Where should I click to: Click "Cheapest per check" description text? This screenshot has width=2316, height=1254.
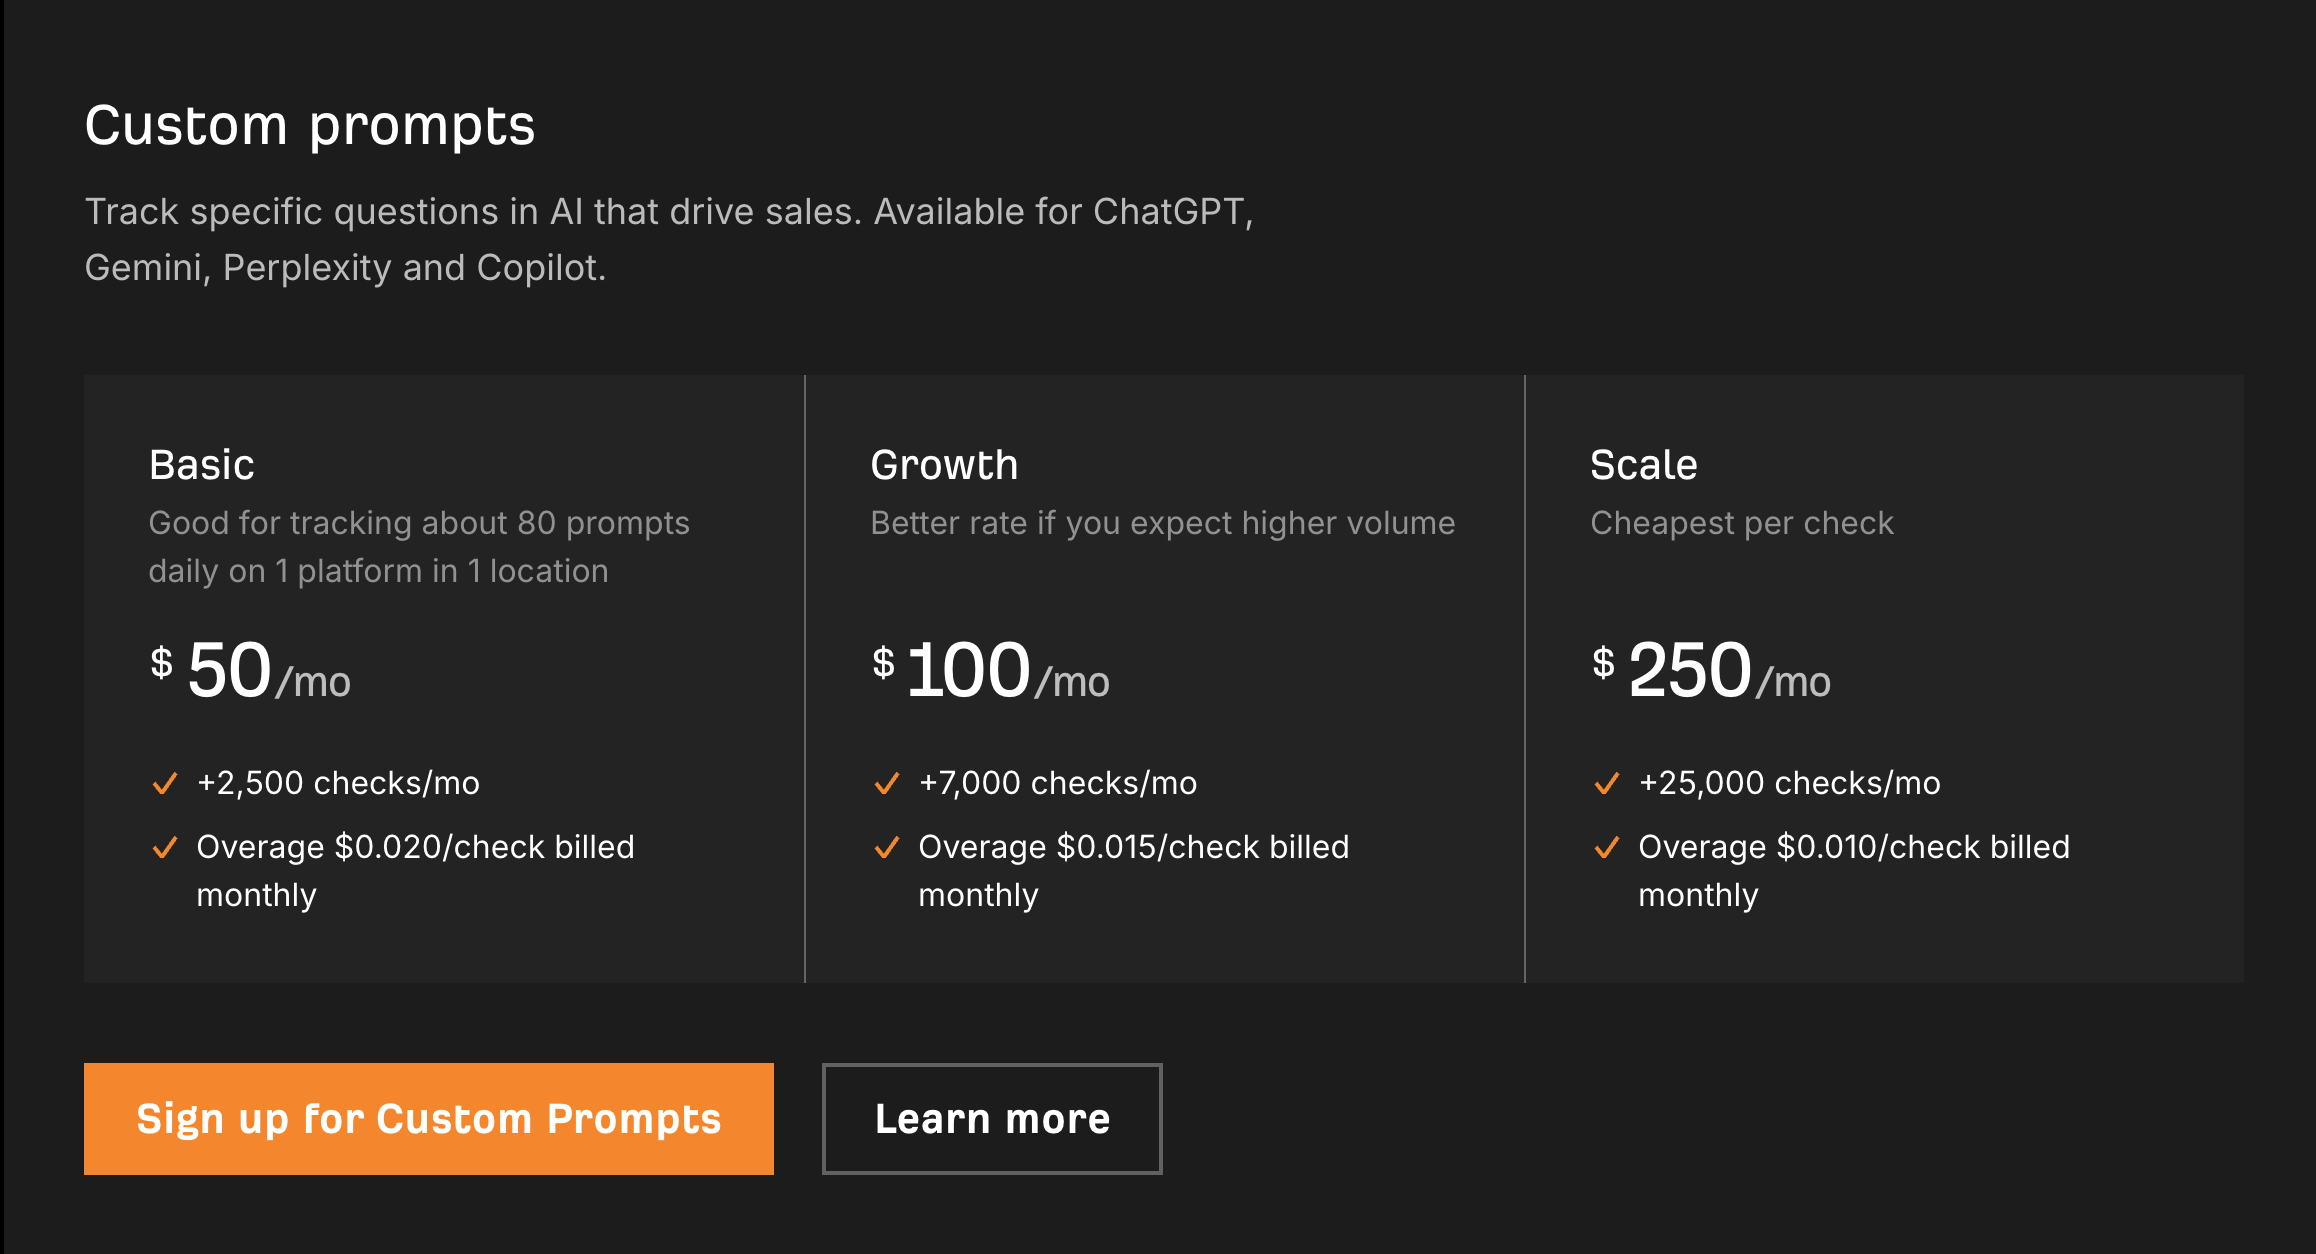(1742, 522)
